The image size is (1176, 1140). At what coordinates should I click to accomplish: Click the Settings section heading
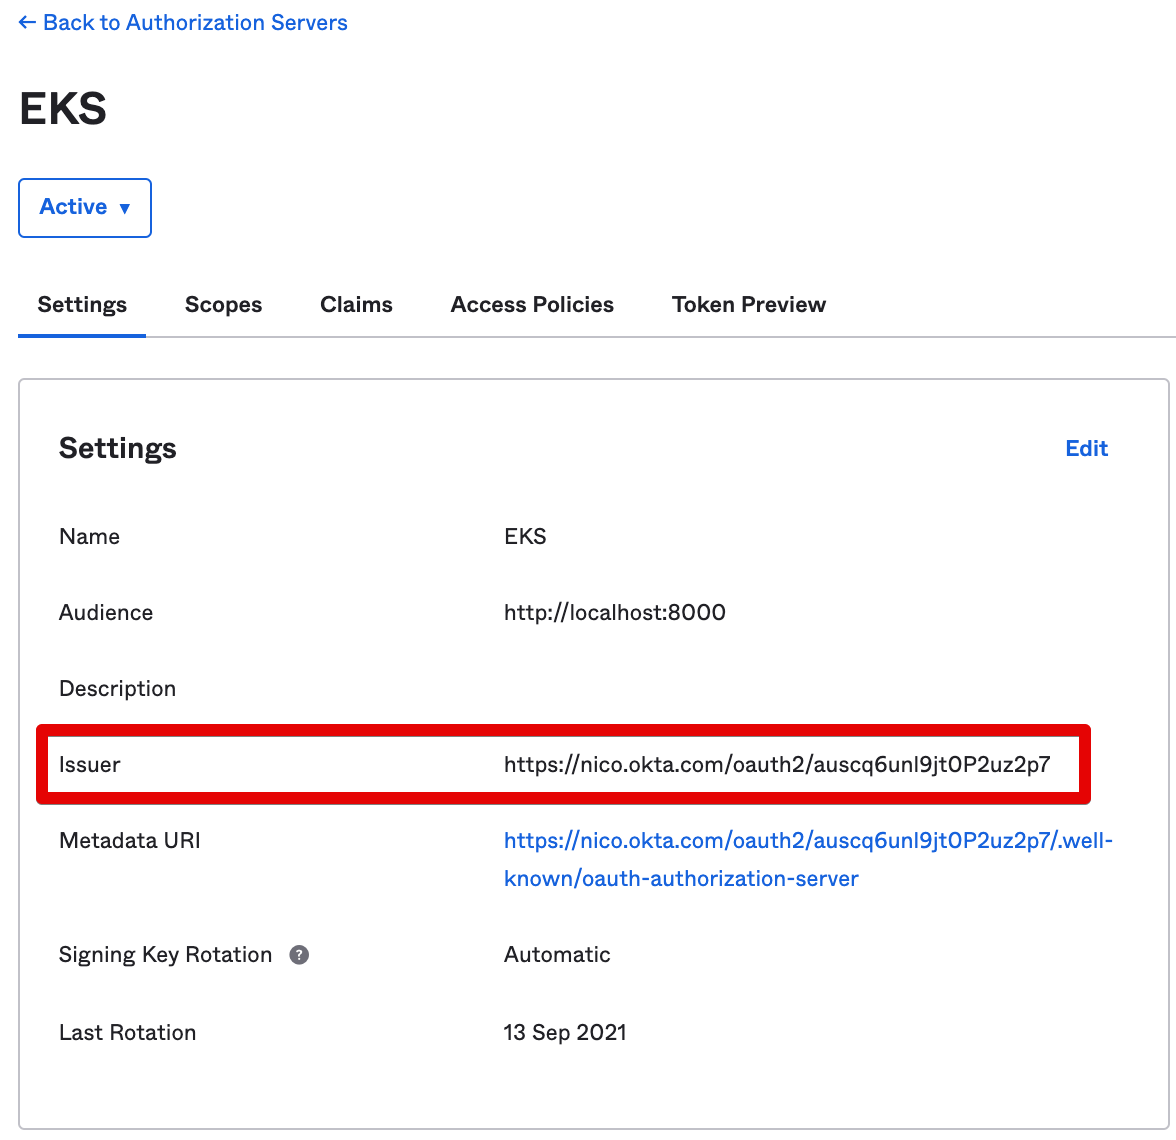point(117,449)
